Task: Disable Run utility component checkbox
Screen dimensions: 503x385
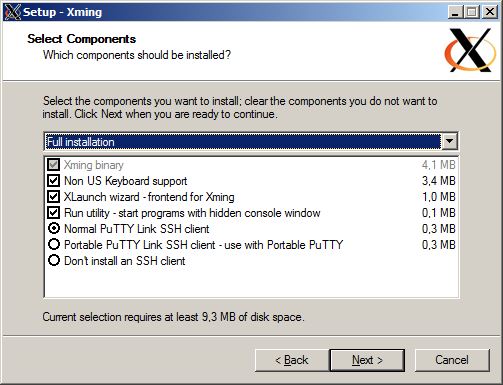Action: point(54,213)
